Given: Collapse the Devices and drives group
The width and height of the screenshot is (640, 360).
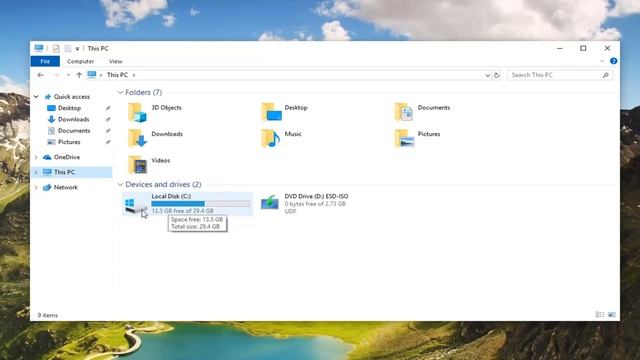Looking at the screenshot, I should (120, 184).
